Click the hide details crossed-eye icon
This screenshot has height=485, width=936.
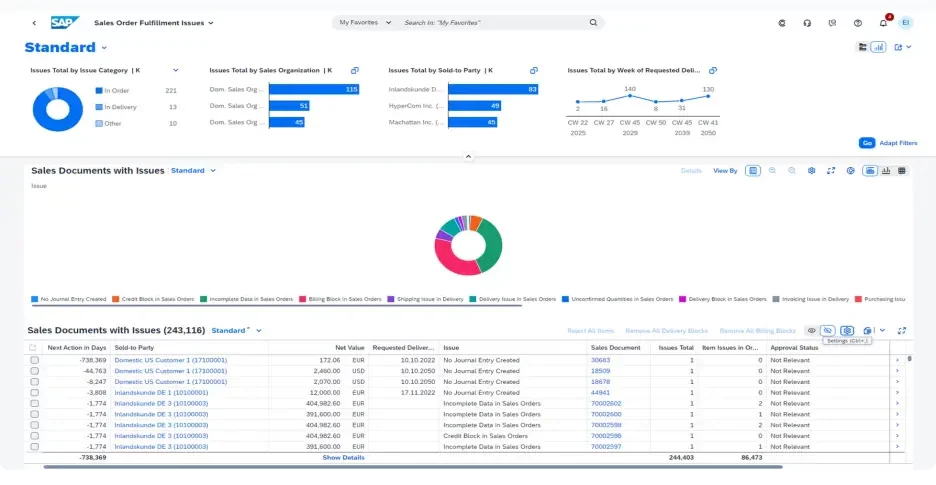(827, 331)
